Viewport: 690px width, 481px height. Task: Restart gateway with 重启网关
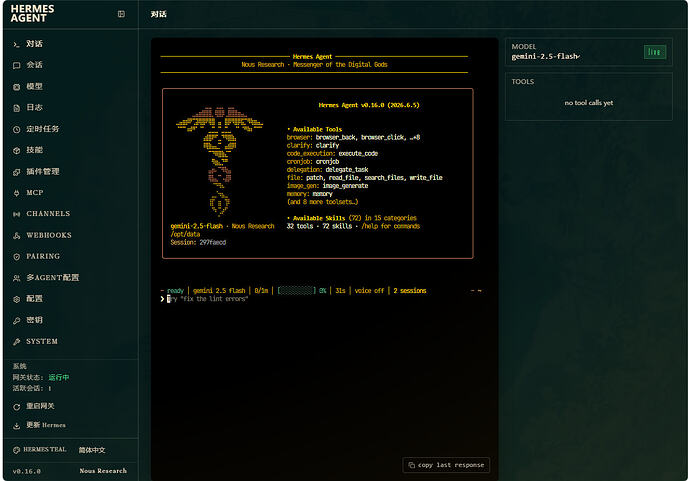70,406
